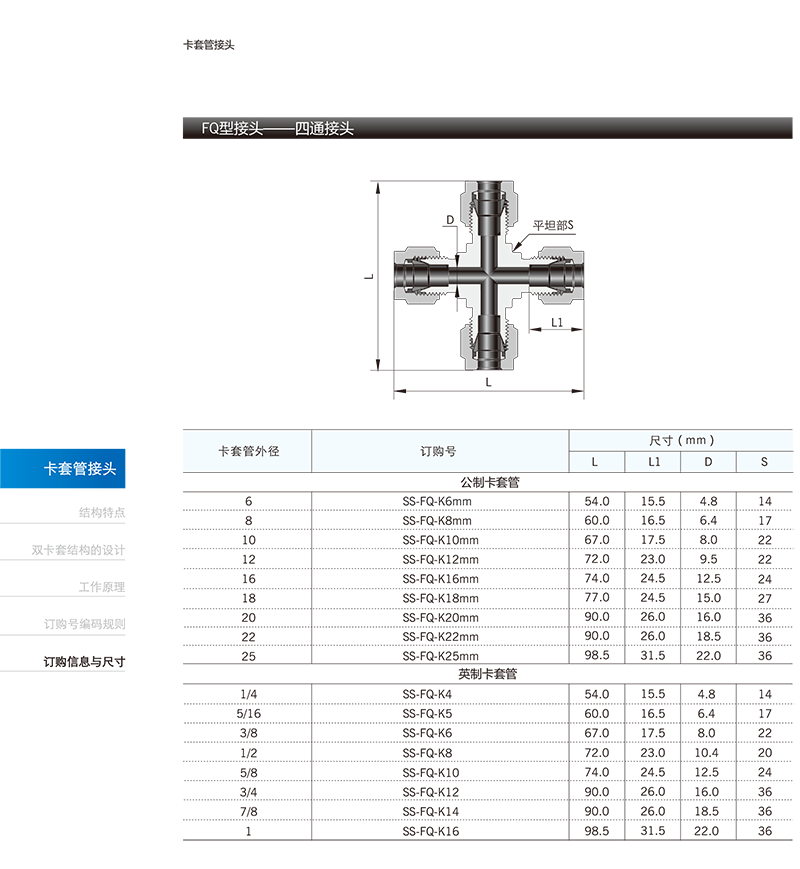The image size is (800, 869).
Task: Open the 卡套管接头 sidebar tab
Action: click(x=63, y=468)
